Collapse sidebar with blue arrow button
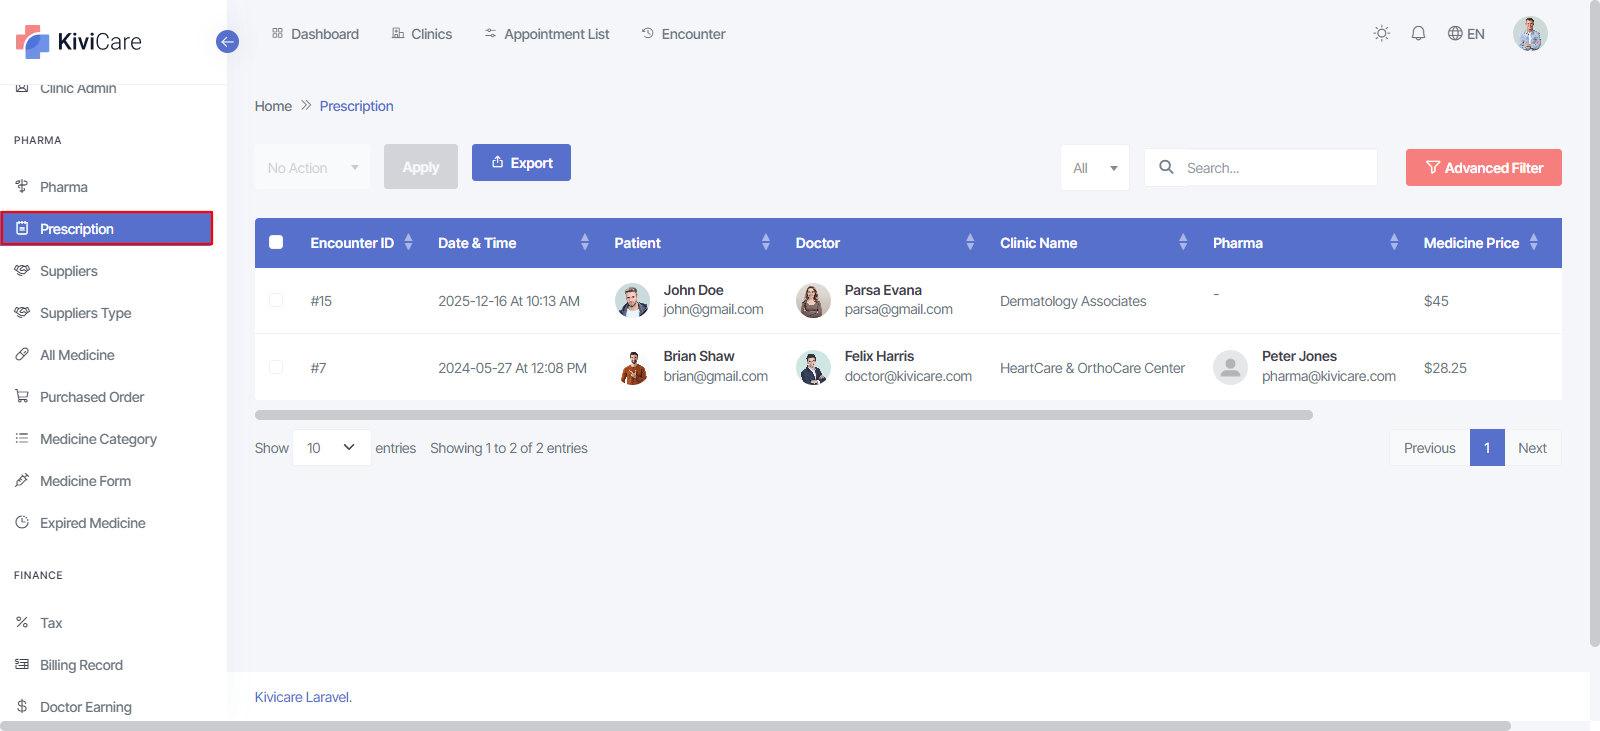 click(227, 42)
